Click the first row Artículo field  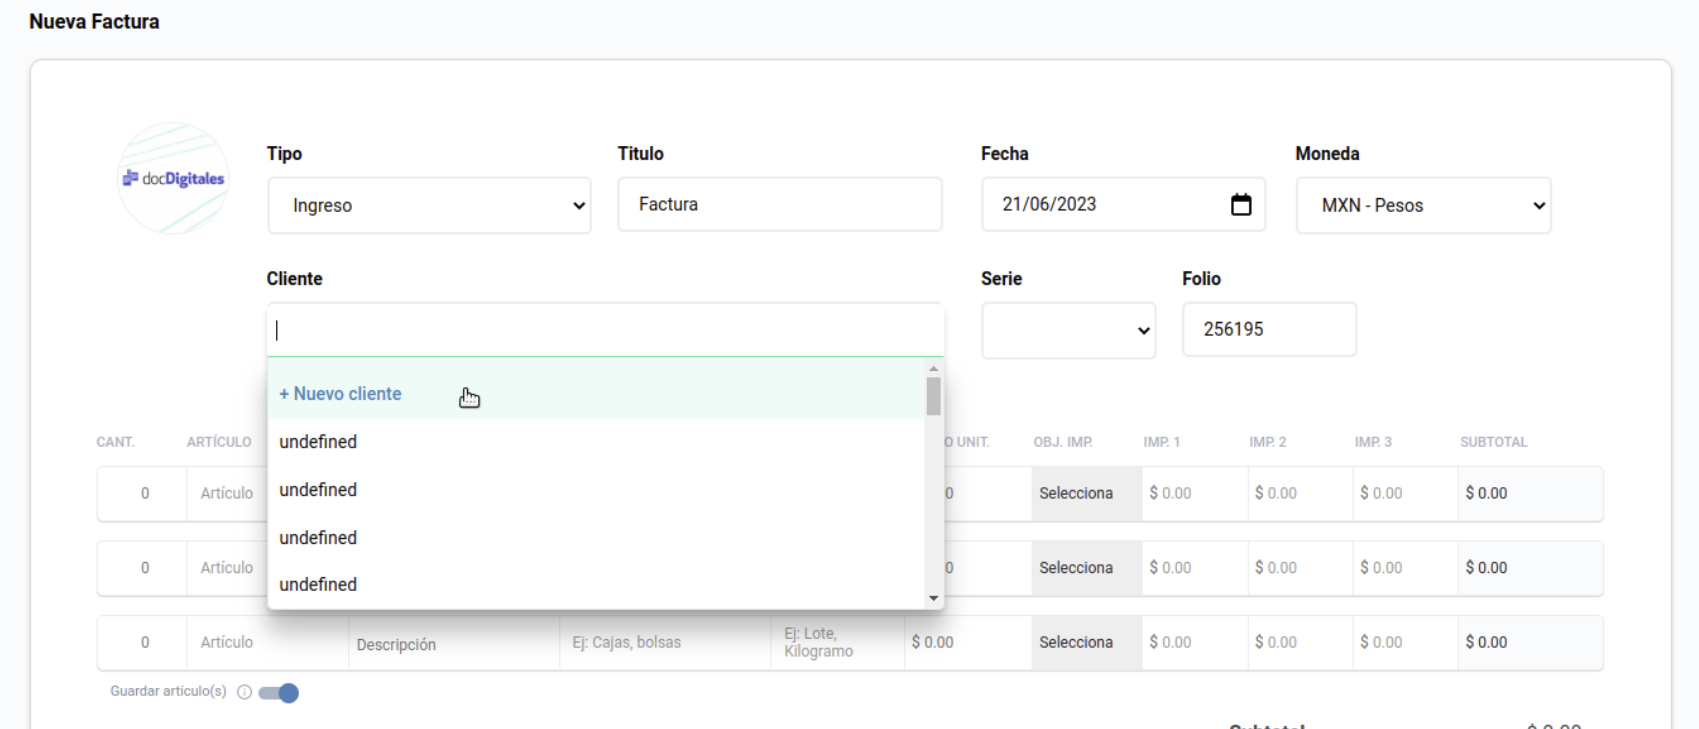[228, 493]
